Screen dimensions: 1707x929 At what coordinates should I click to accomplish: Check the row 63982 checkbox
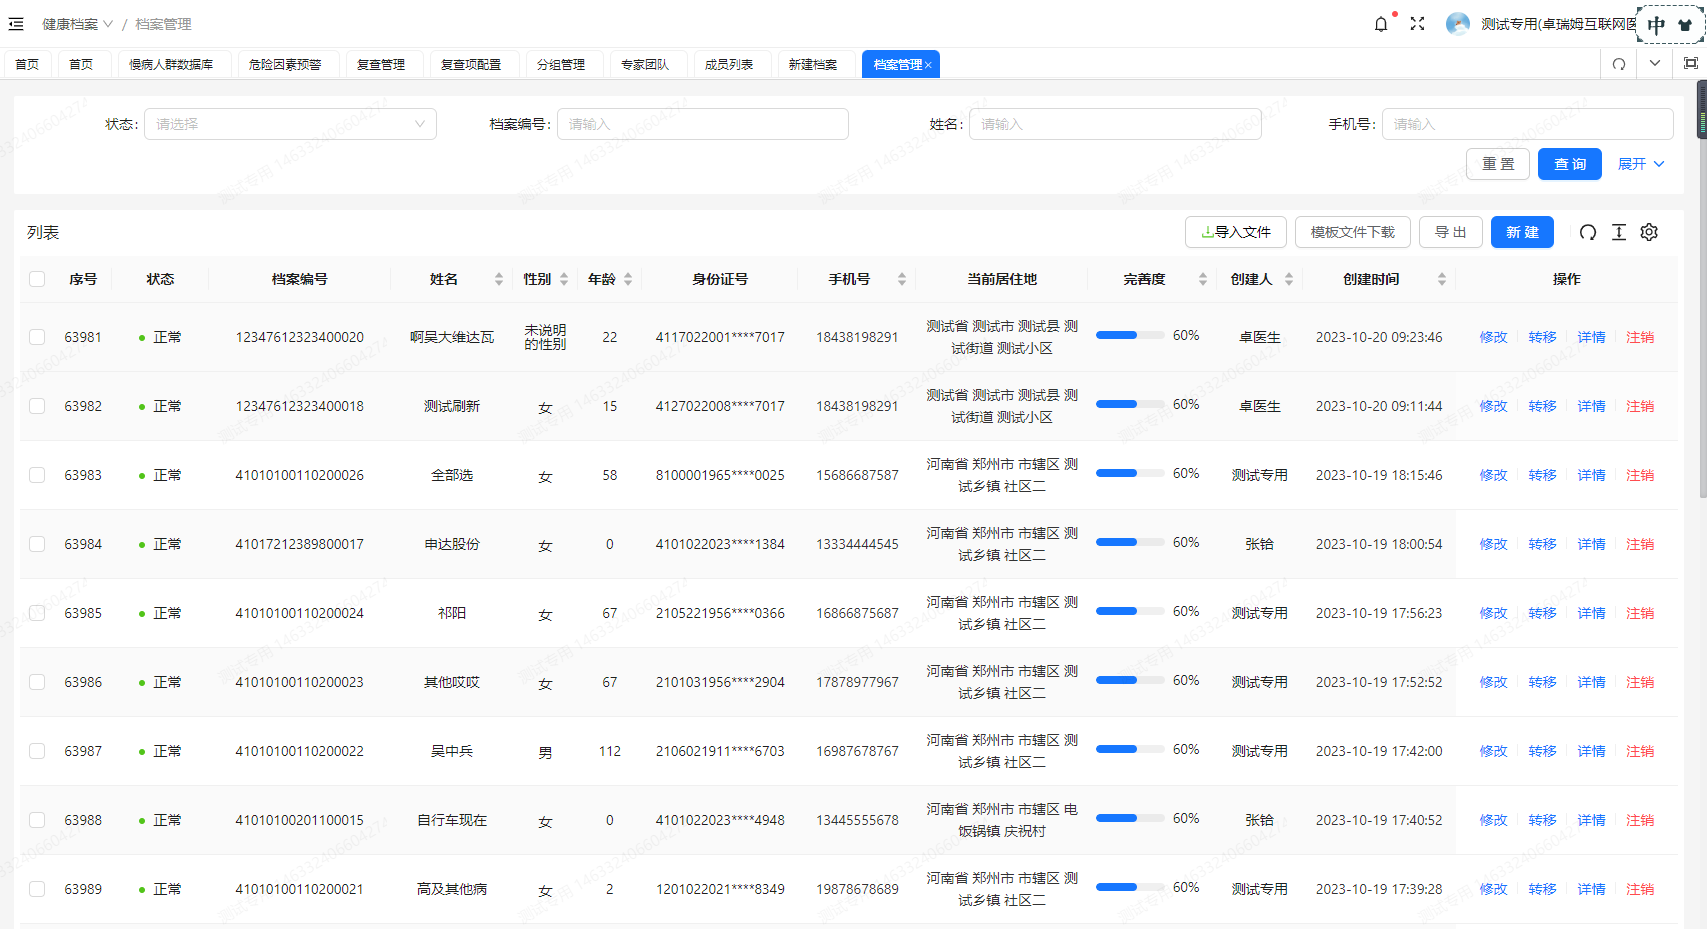pyautogui.click(x=37, y=406)
